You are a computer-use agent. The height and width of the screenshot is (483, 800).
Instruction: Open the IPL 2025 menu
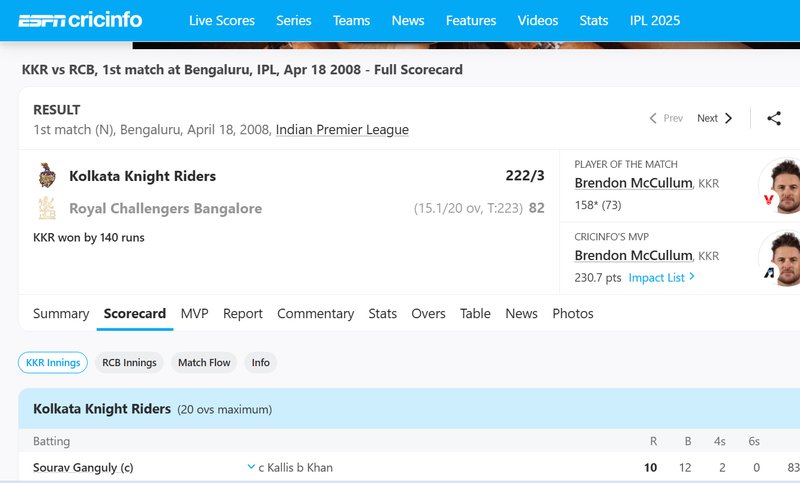tap(655, 20)
